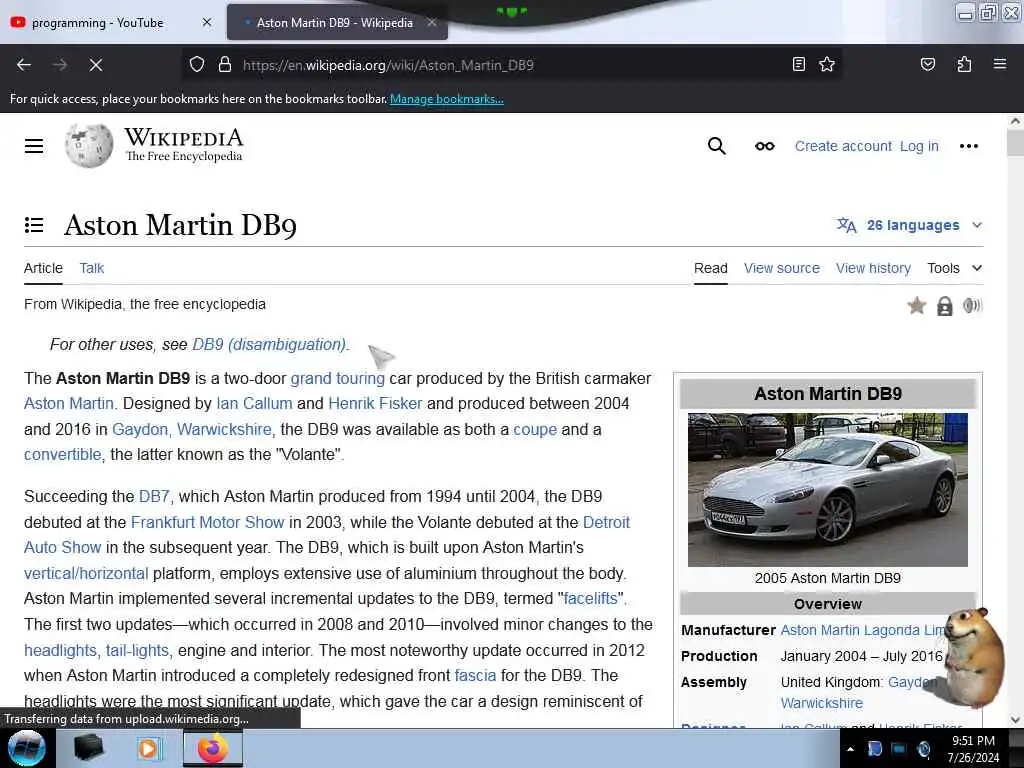The image size is (1024, 768).
Task: Launch the media player taskbar icon
Action: [x=148, y=748]
